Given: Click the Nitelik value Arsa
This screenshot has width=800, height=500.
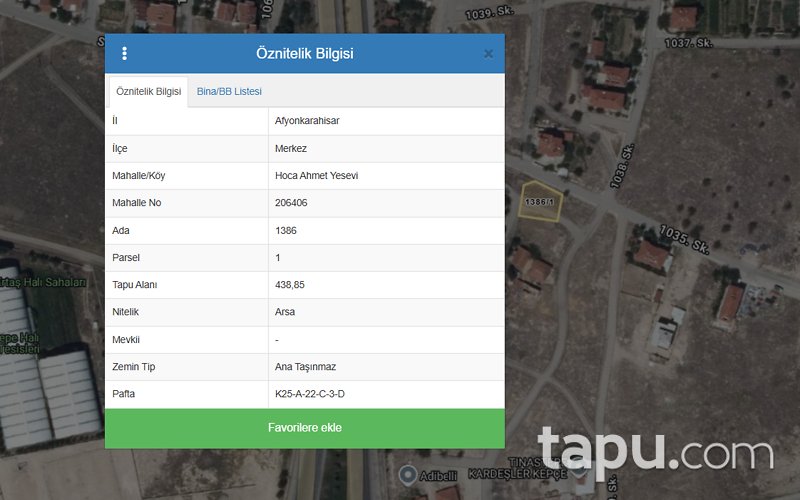Looking at the screenshot, I should (x=285, y=312).
